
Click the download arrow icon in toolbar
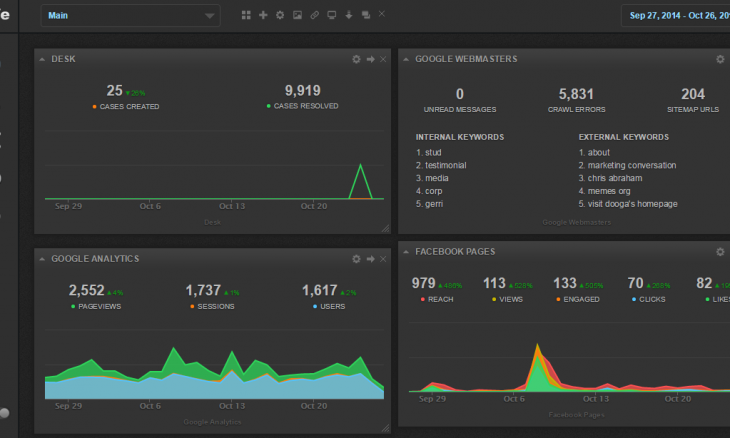pos(348,16)
